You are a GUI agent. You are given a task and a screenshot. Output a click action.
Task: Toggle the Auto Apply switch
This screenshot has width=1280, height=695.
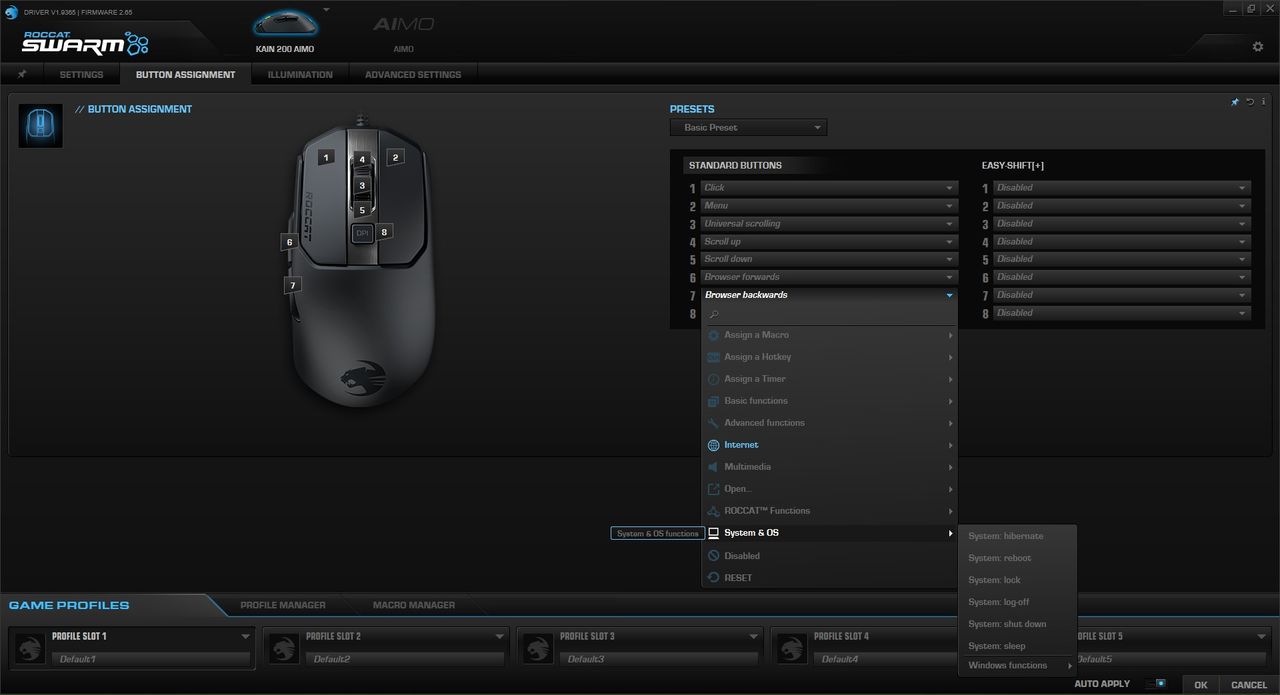[1156, 684]
